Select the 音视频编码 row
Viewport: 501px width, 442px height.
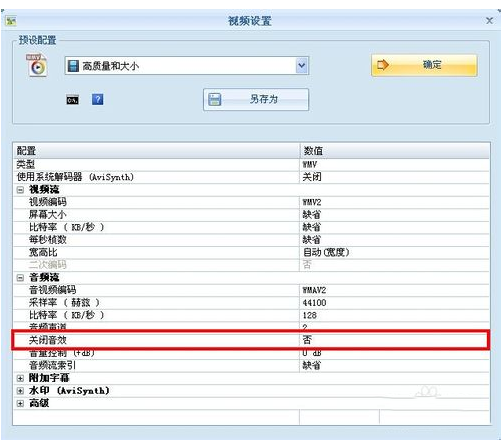251,290
